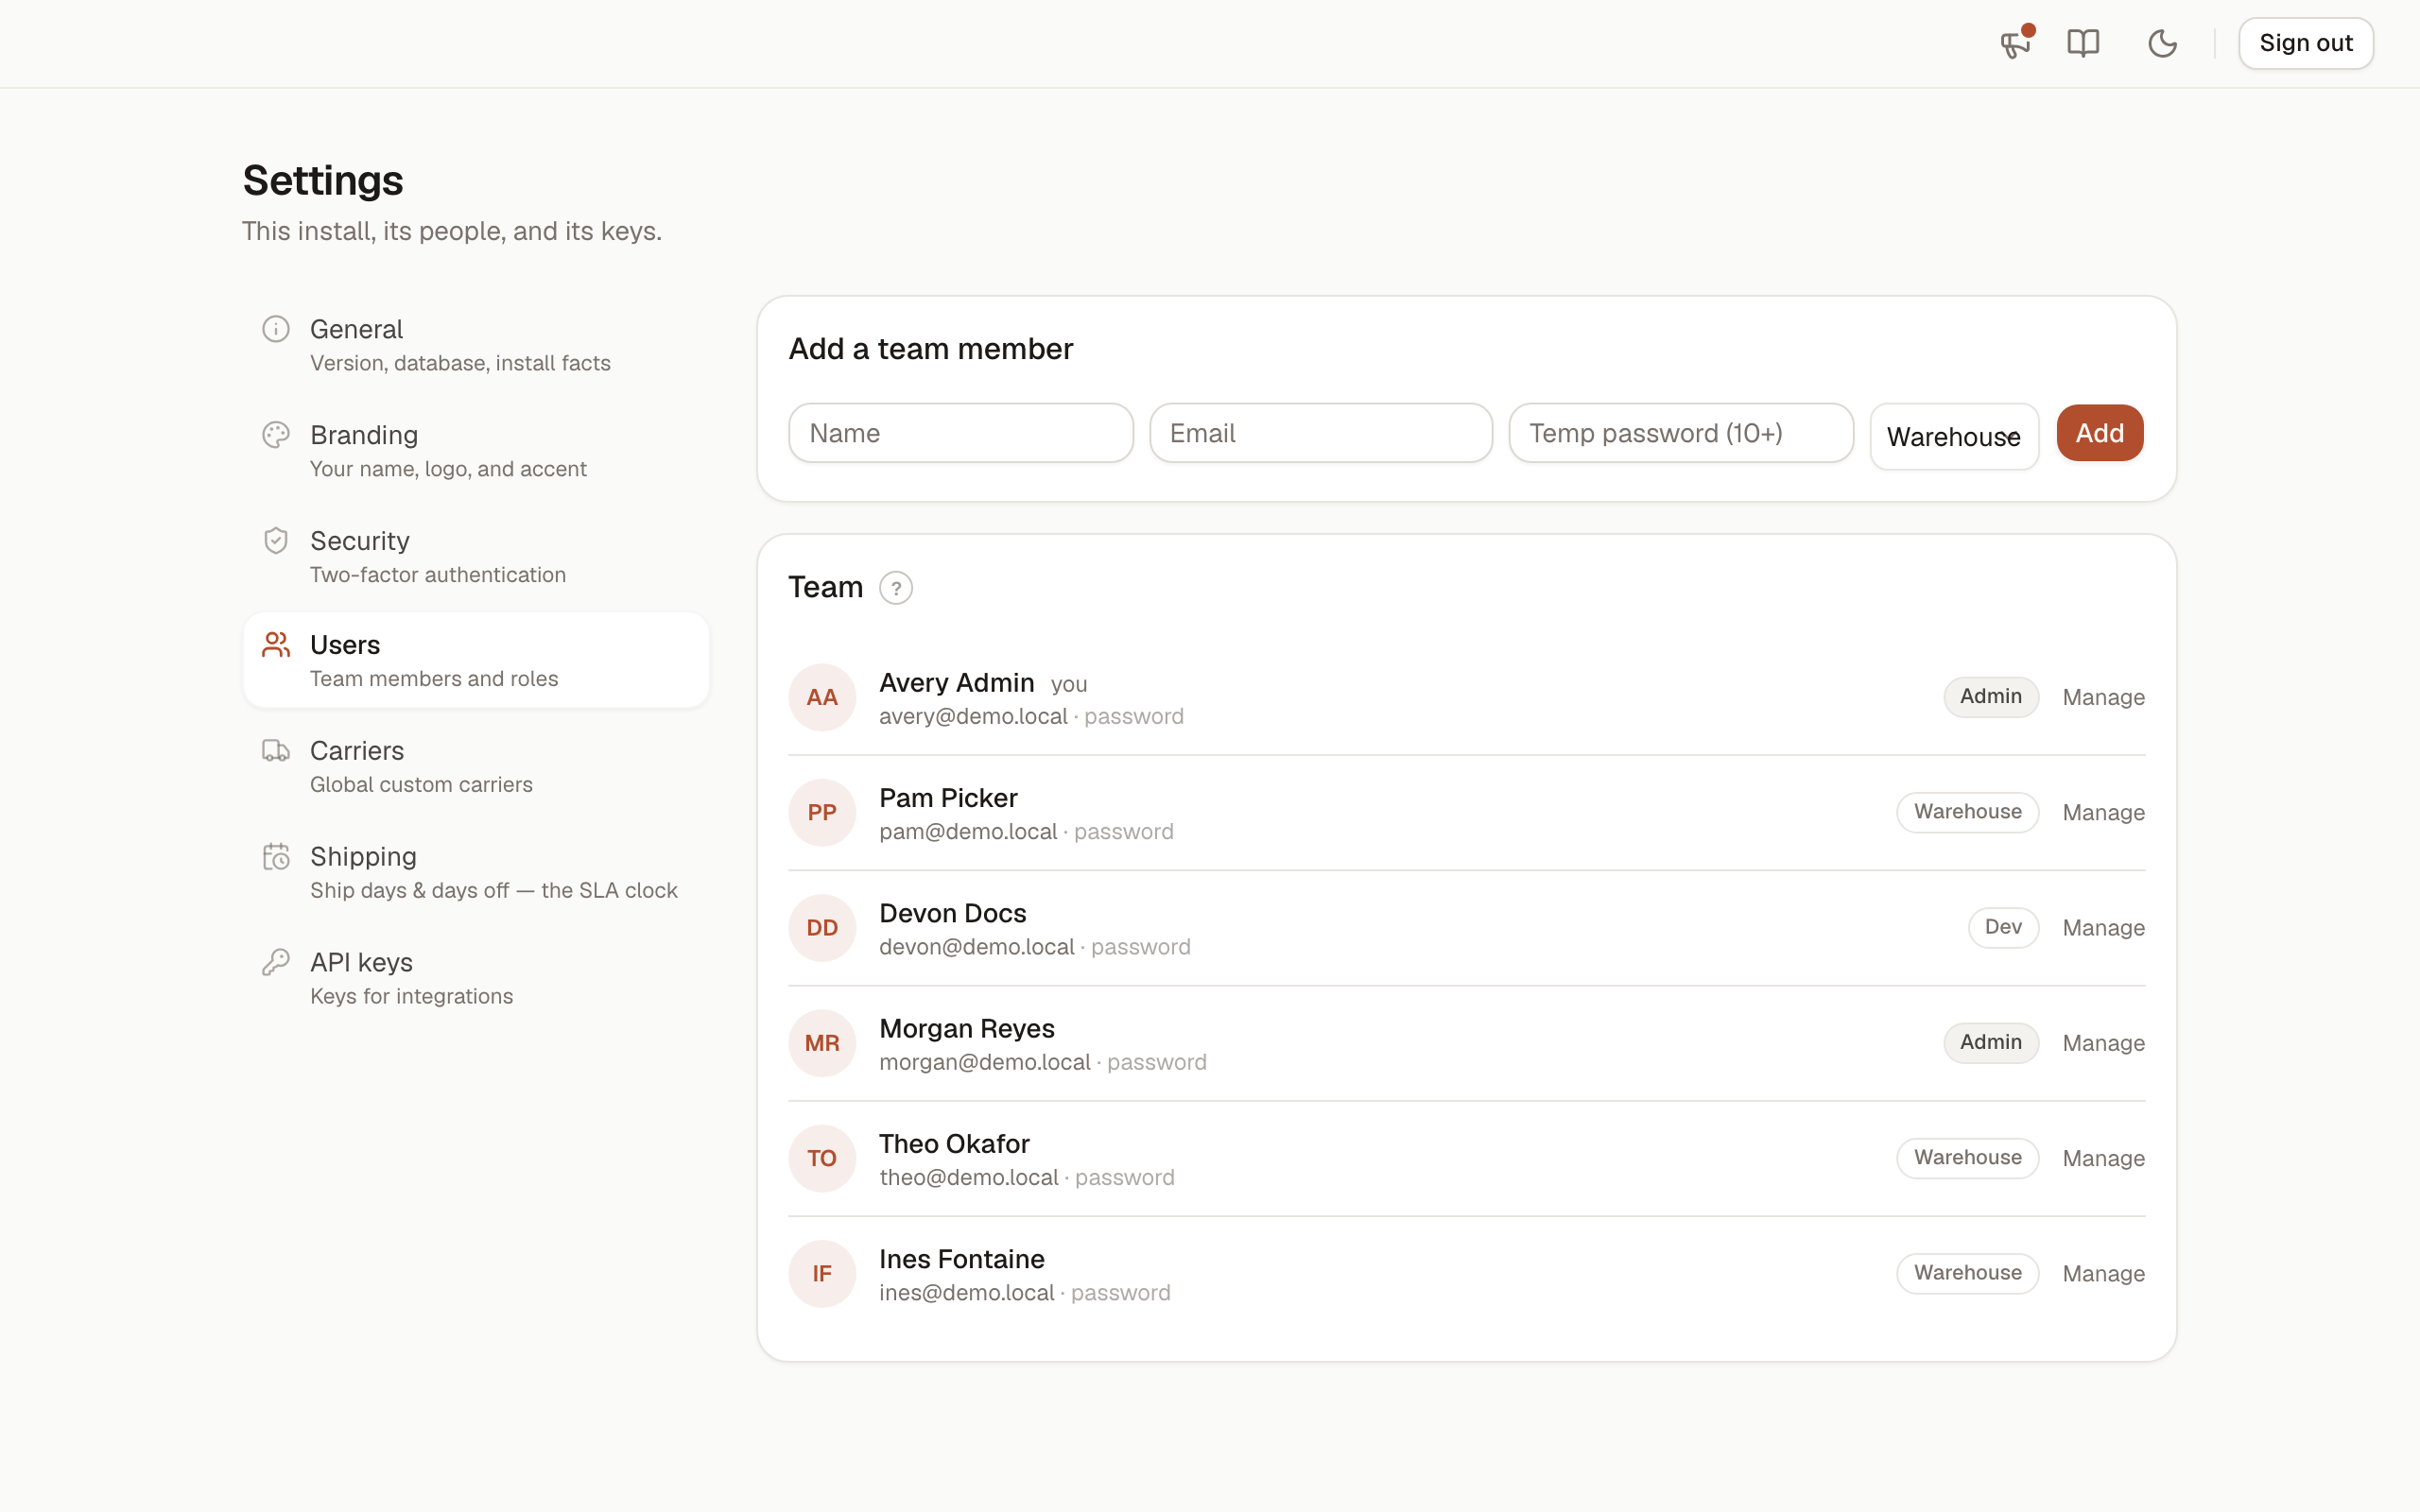Manage Theo Okafor's account
This screenshot has width=2420, height=1512.
(x=2103, y=1158)
